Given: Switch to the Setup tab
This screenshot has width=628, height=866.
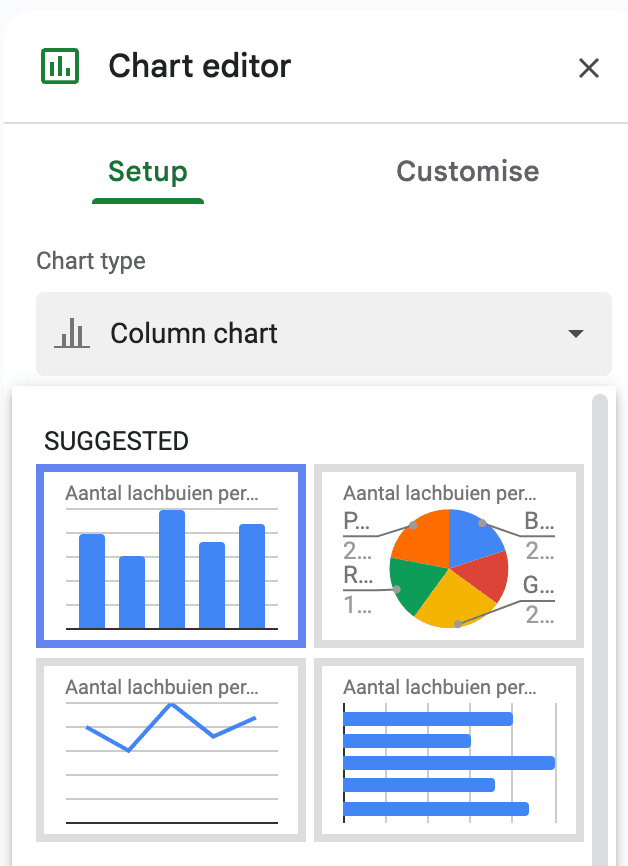Looking at the screenshot, I should click(x=148, y=171).
